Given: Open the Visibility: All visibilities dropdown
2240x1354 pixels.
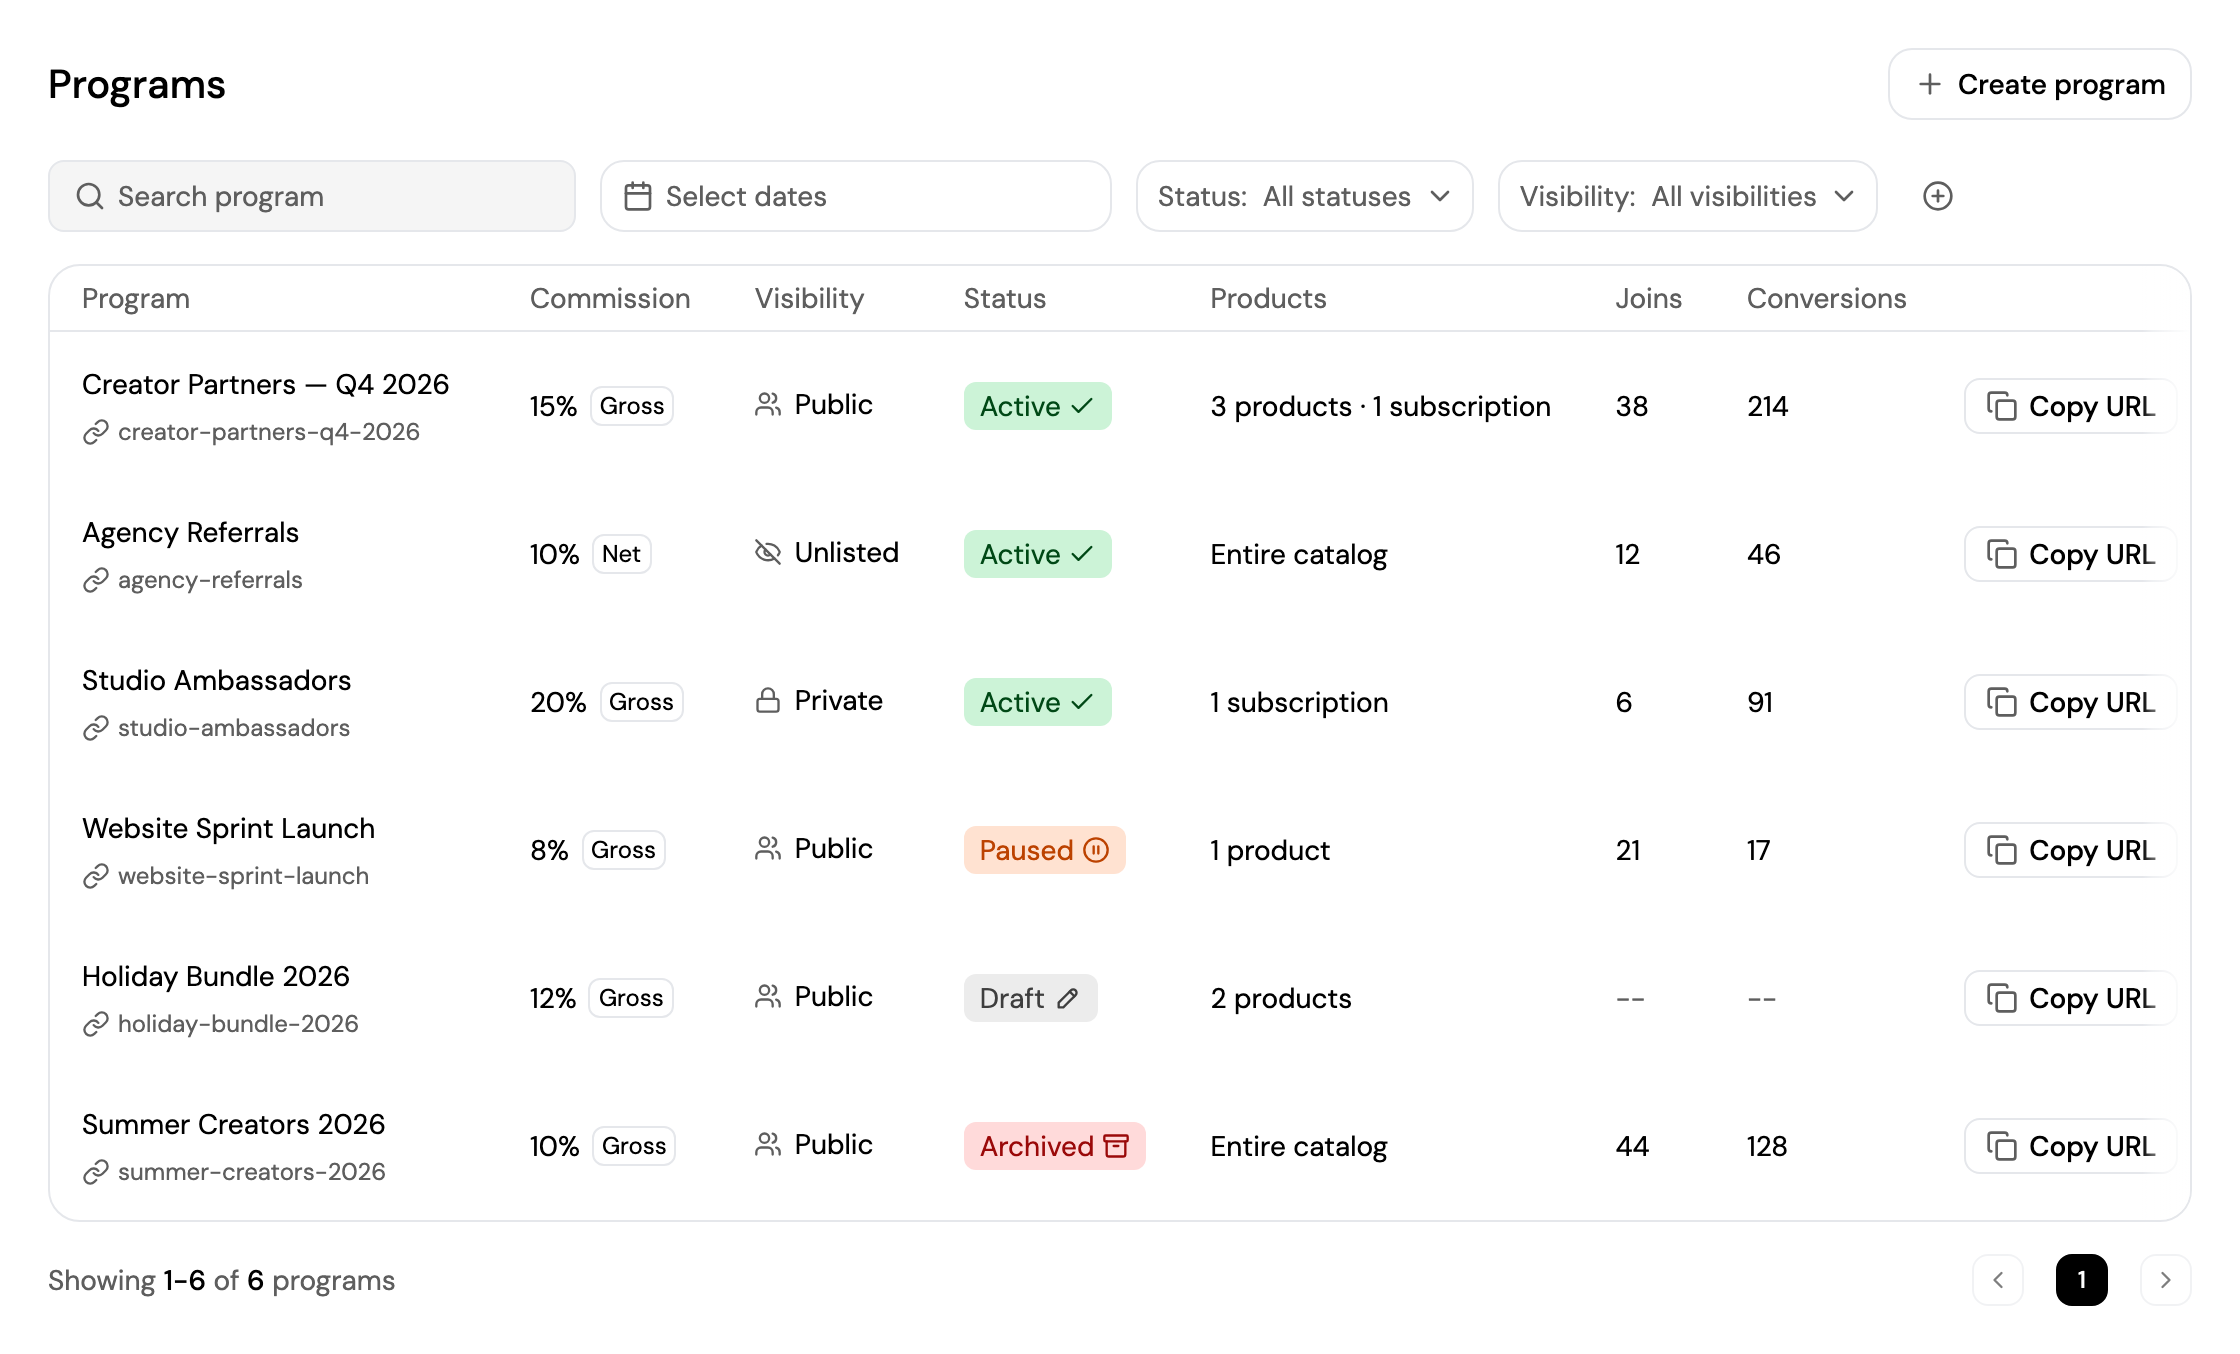Looking at the screenshot, I should tap(1687, 196).
